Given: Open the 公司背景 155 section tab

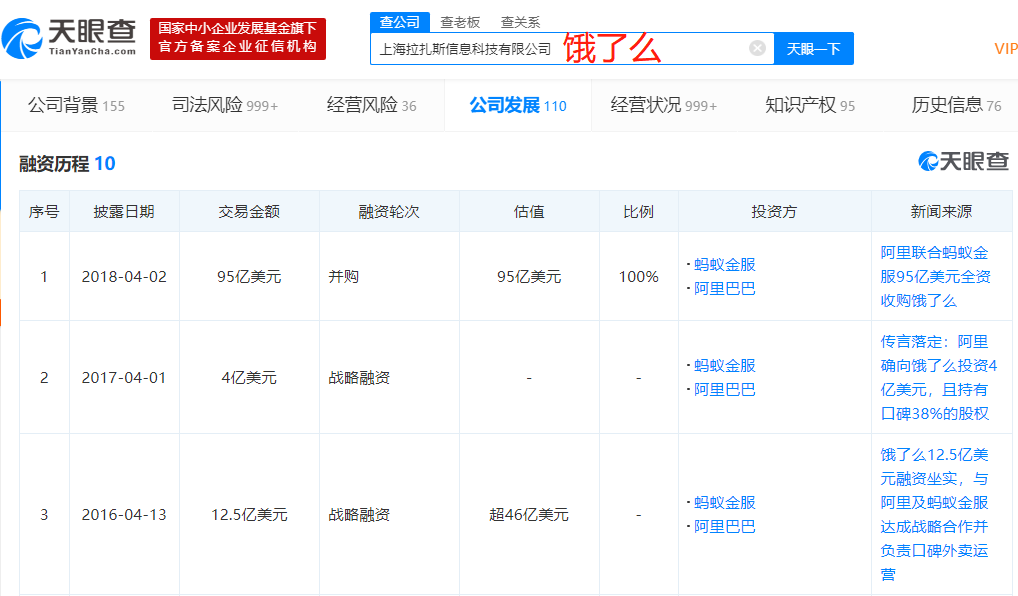Looking at the screenshot, I should click(x=76, y=105).
